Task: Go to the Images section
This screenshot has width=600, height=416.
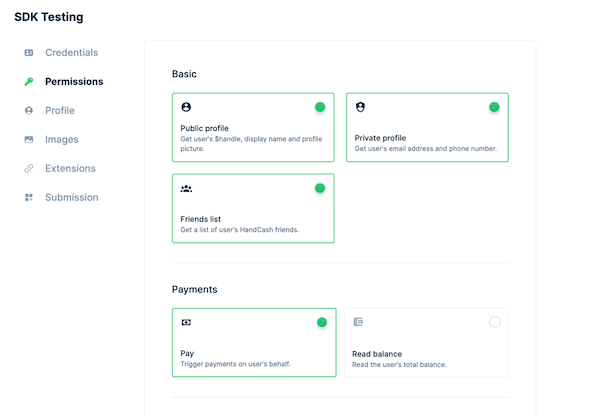Action: [61, 140]
